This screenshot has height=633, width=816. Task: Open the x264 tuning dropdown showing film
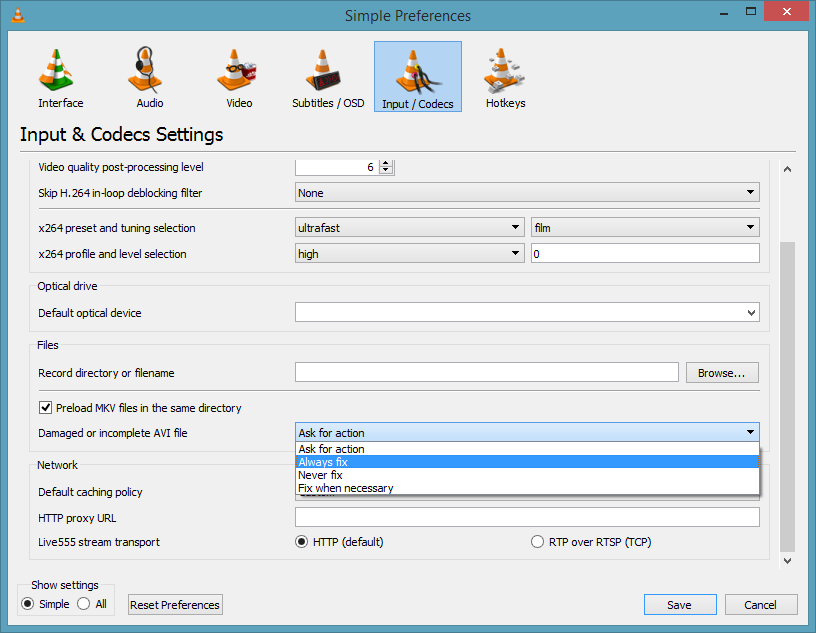[x=645, y=227]
